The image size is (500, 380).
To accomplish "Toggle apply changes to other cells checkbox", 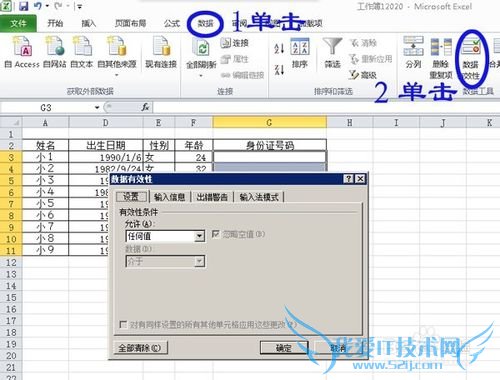I will click(x=123, y=324).
